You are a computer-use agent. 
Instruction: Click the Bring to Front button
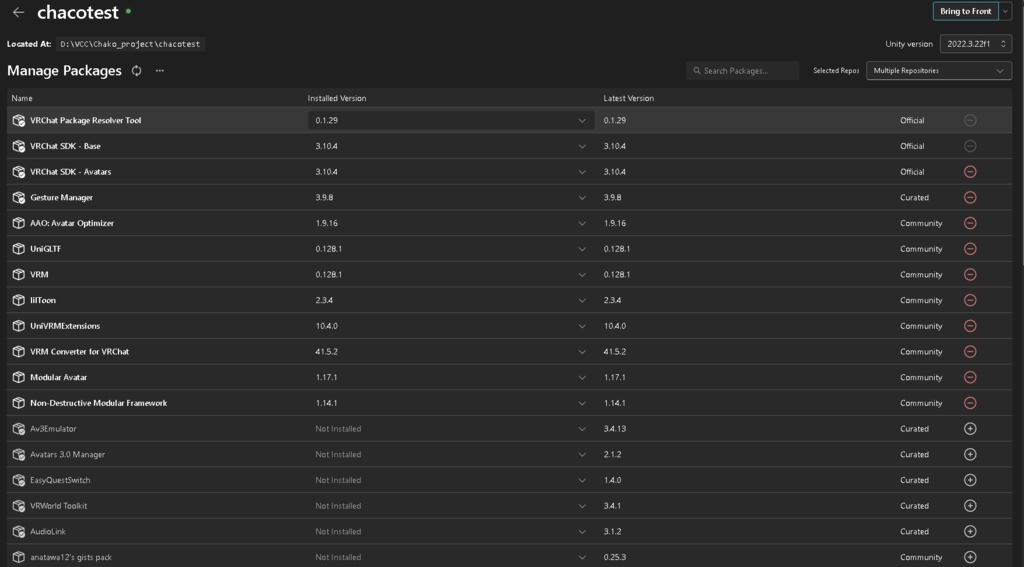coord(965,11)
